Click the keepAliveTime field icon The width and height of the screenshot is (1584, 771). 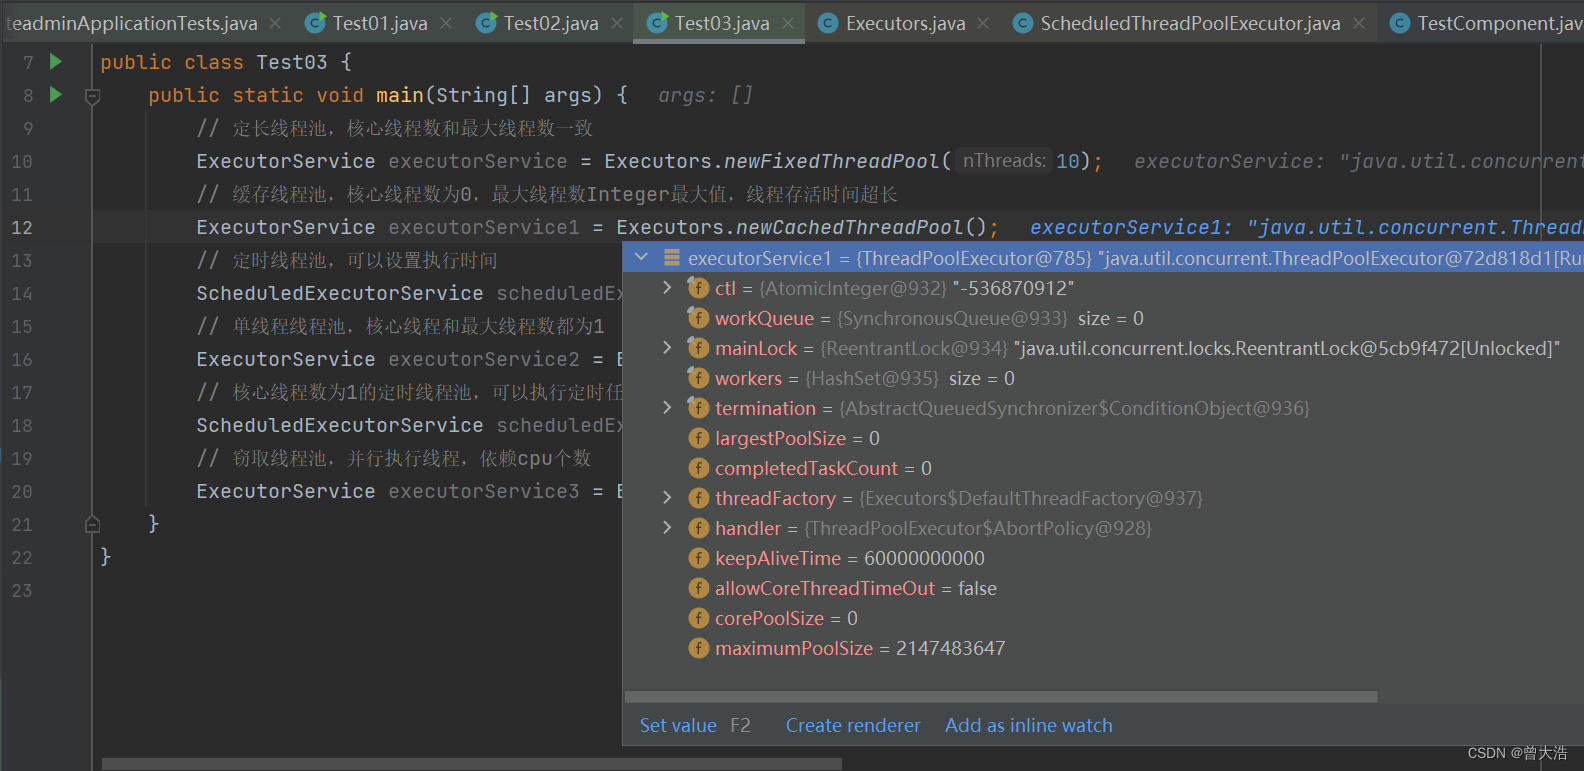(x=698, y=558)
